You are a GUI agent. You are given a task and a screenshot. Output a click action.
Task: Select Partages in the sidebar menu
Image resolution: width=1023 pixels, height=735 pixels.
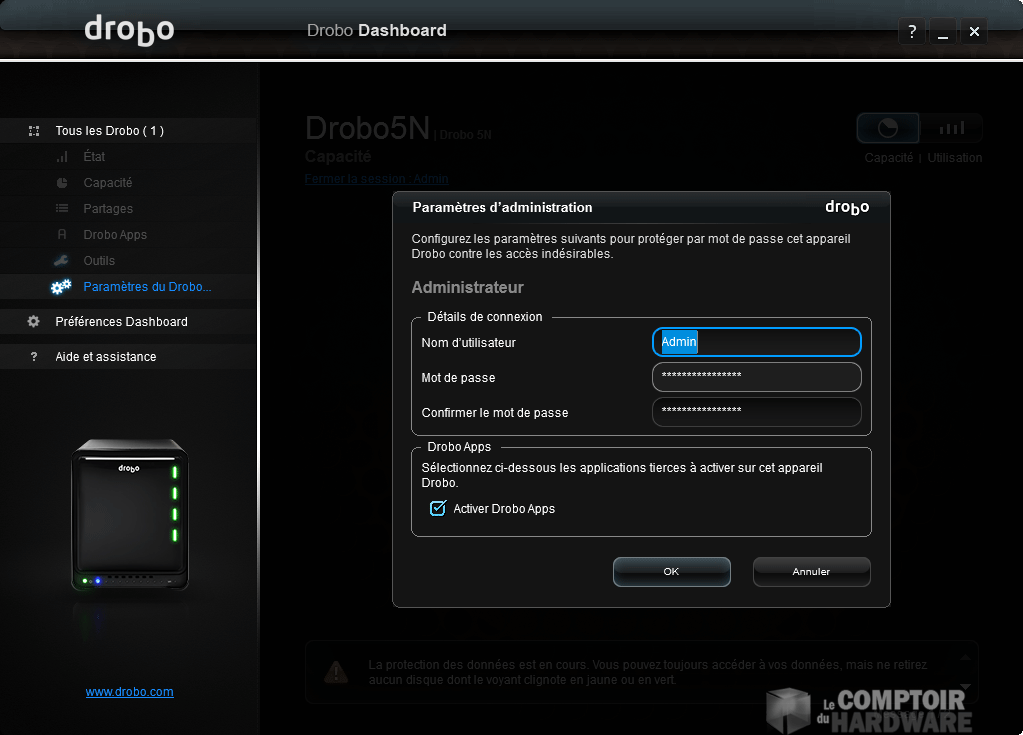108,209
